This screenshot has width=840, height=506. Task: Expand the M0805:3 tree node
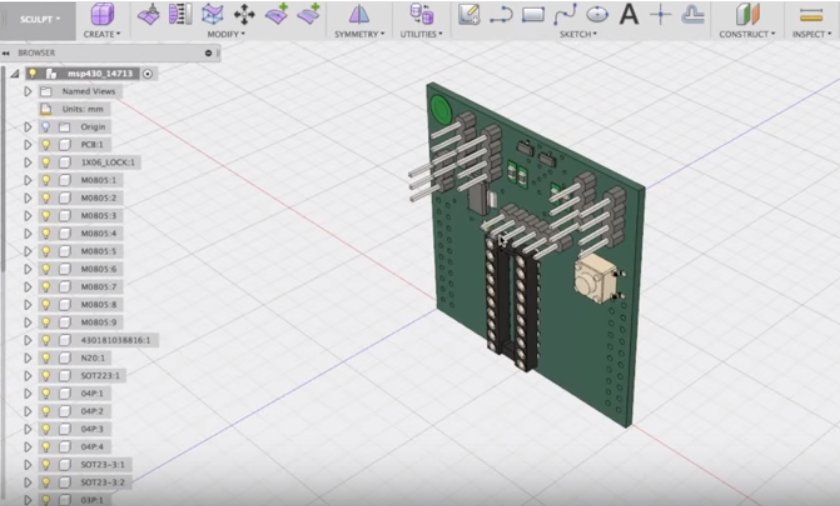tap(28, 216)
